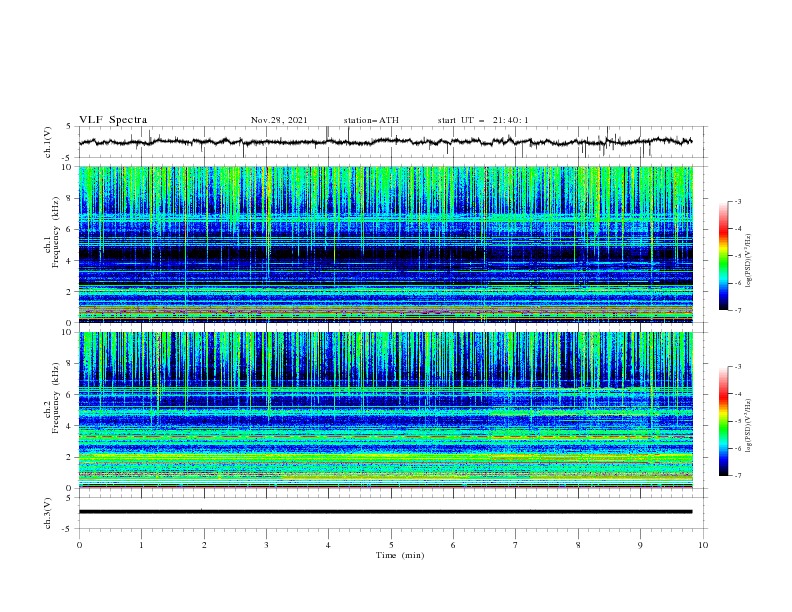
Task: Click the time axis tick label "5"
Action: (391, 545)
